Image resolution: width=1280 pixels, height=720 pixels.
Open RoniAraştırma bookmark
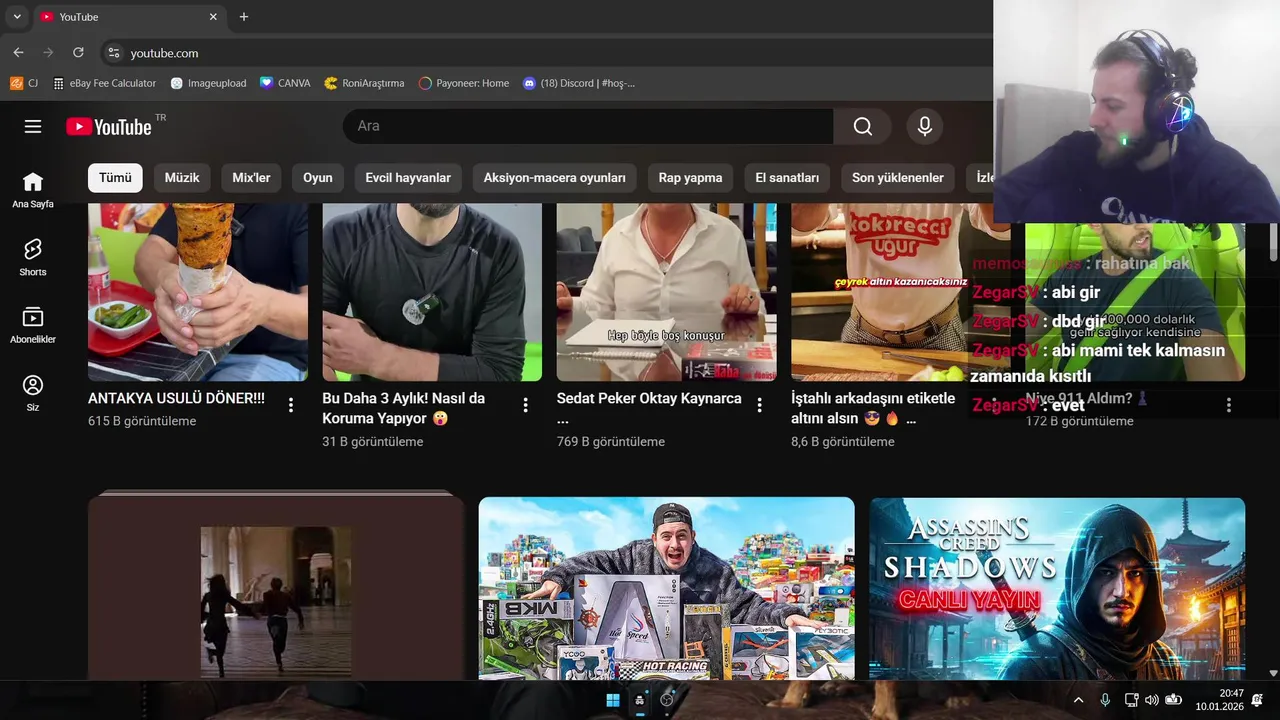click(x=364, y=83)
